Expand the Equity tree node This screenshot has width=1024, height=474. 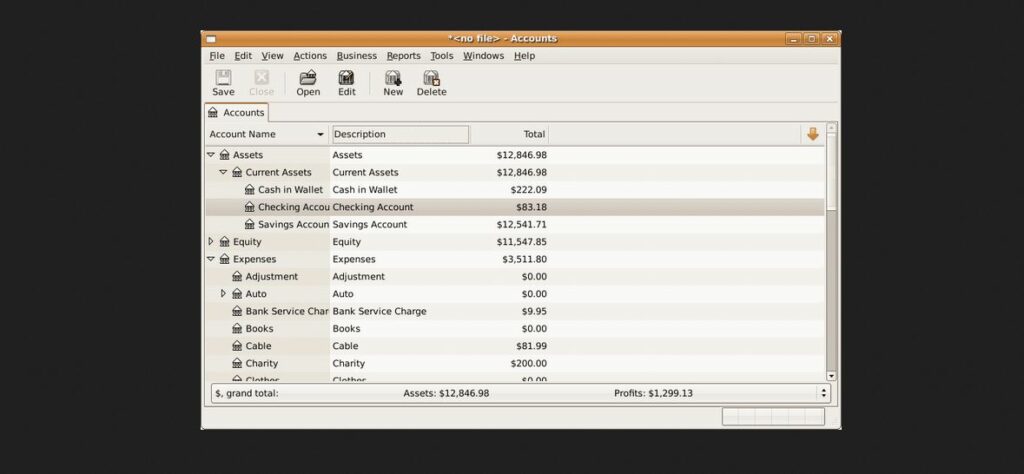tap(210, 242)
